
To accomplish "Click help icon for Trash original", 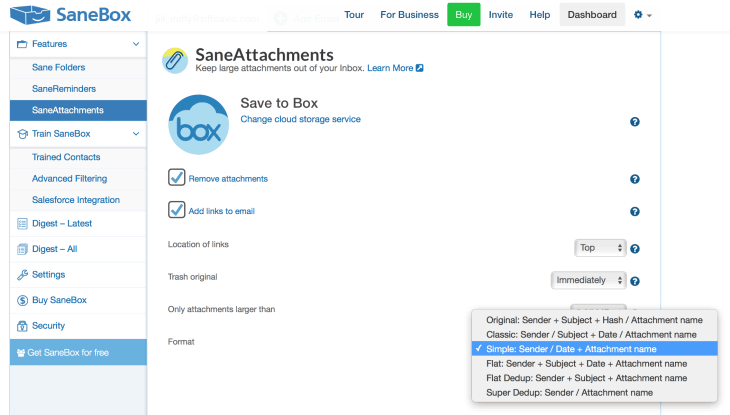I will [634, 281].
